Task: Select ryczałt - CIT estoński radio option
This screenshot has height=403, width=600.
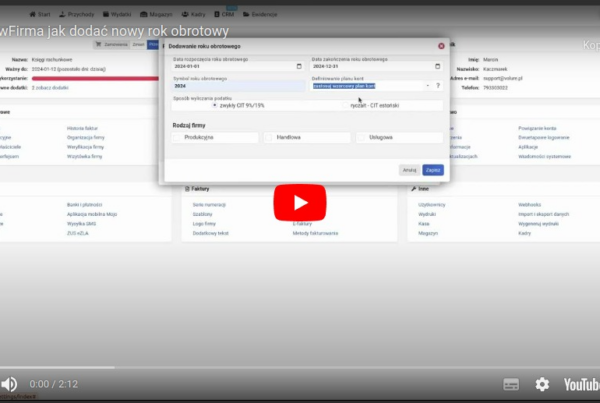Action: (347, 105)
